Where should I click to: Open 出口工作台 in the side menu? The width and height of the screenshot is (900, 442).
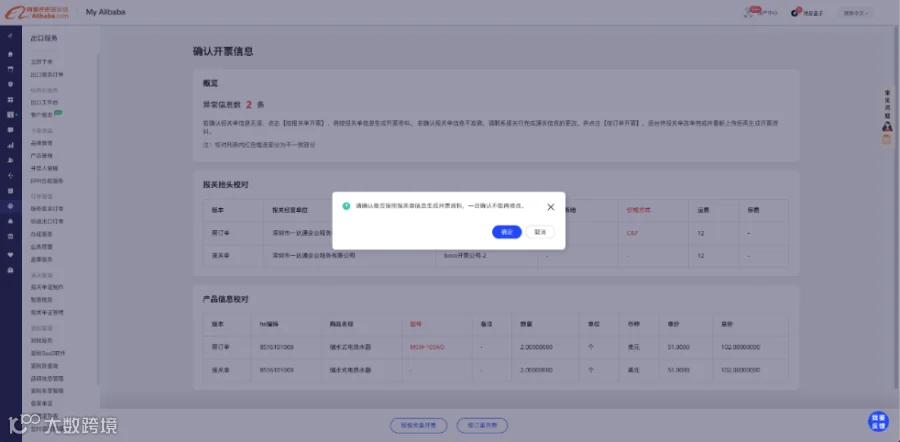[44, 102]
